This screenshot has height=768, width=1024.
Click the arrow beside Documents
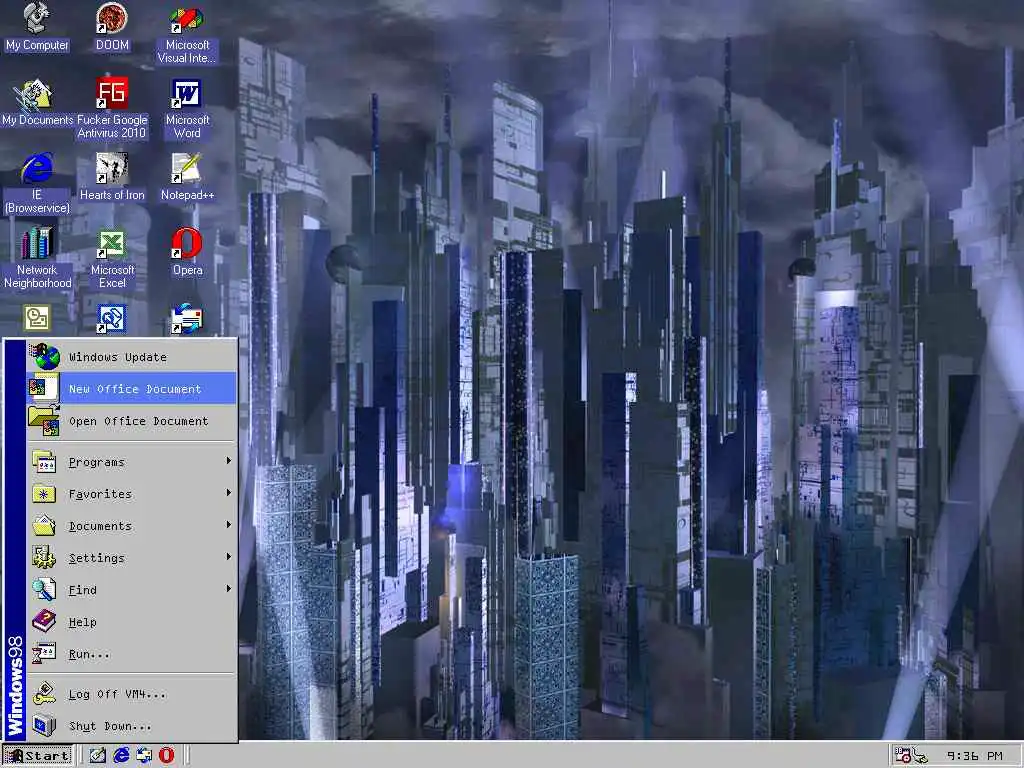pos(229,525)
